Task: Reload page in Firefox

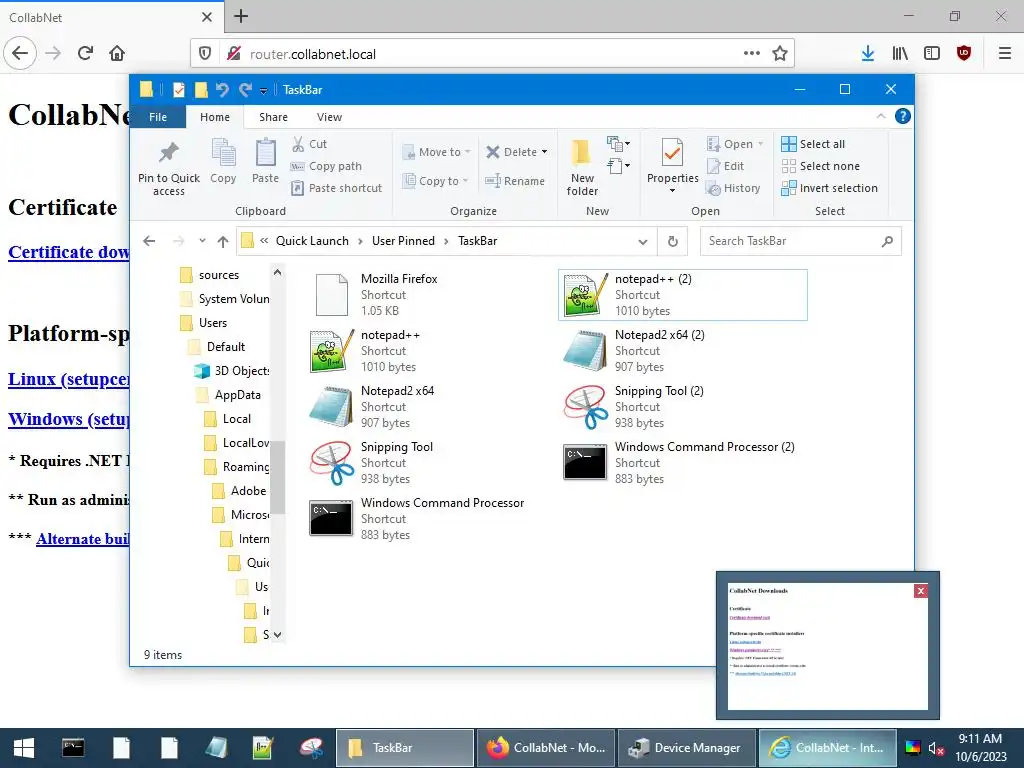Action: (x=85, y=53)
